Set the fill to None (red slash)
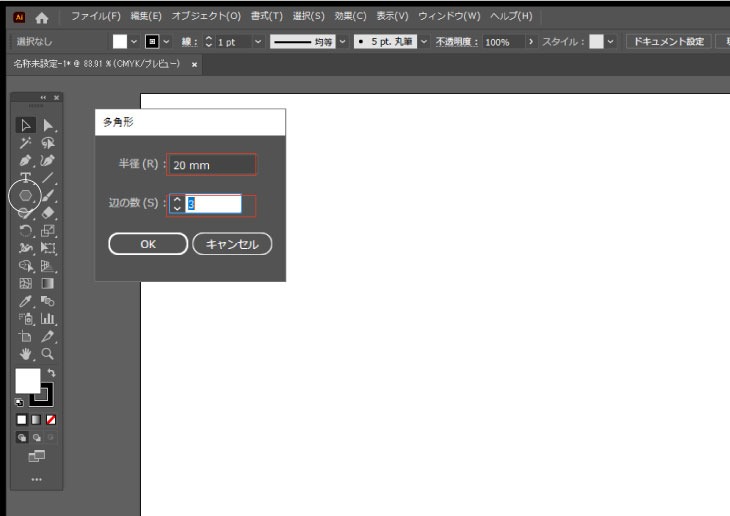 [51, 418]
